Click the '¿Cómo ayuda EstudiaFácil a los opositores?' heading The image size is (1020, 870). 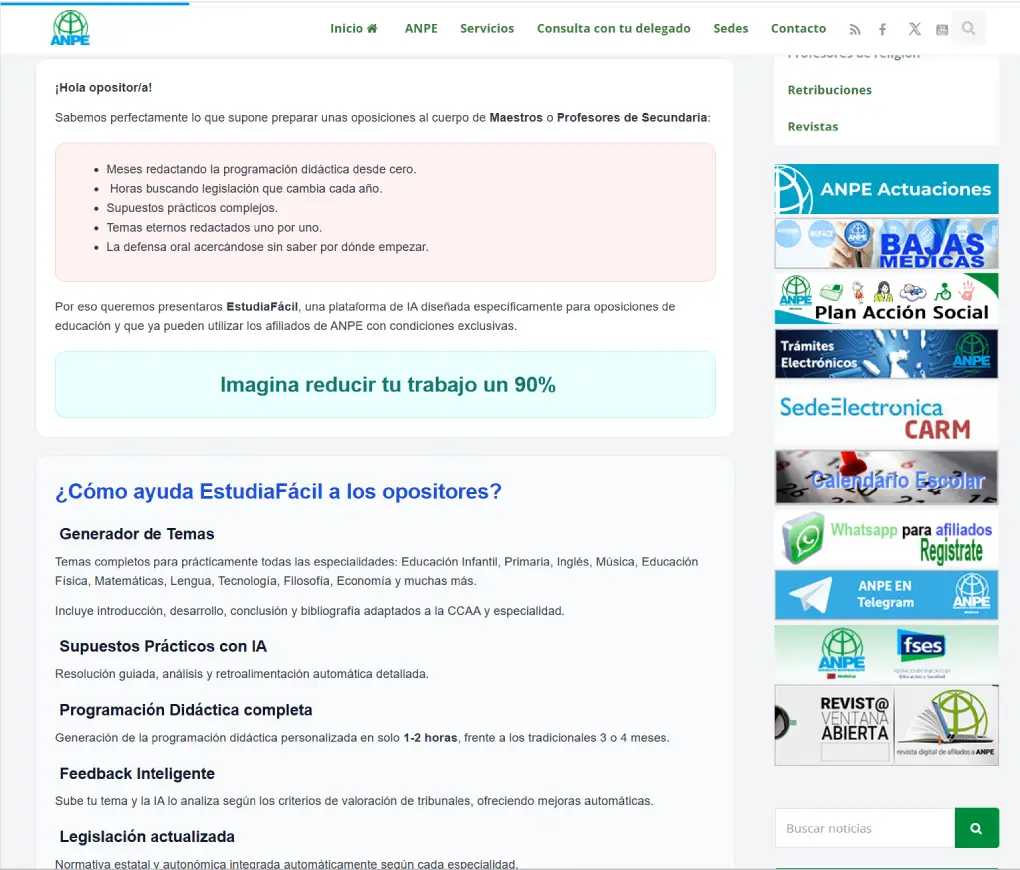click(x=278, y=491)
